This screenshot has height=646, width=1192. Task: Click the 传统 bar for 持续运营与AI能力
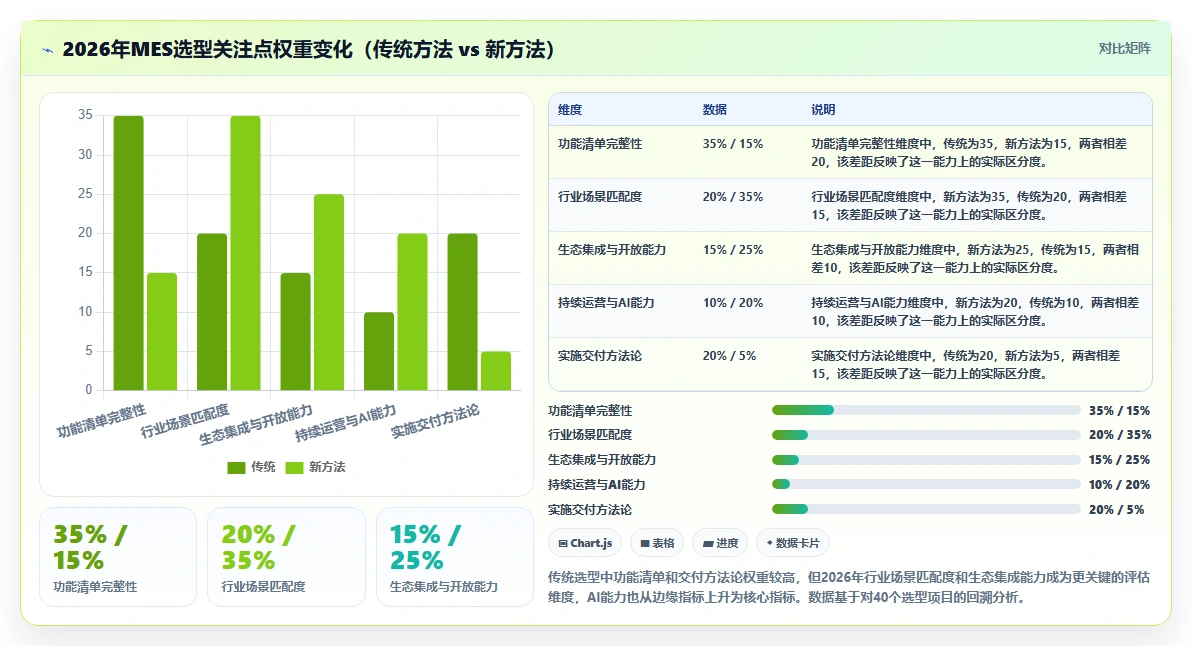tap(379, 351)
